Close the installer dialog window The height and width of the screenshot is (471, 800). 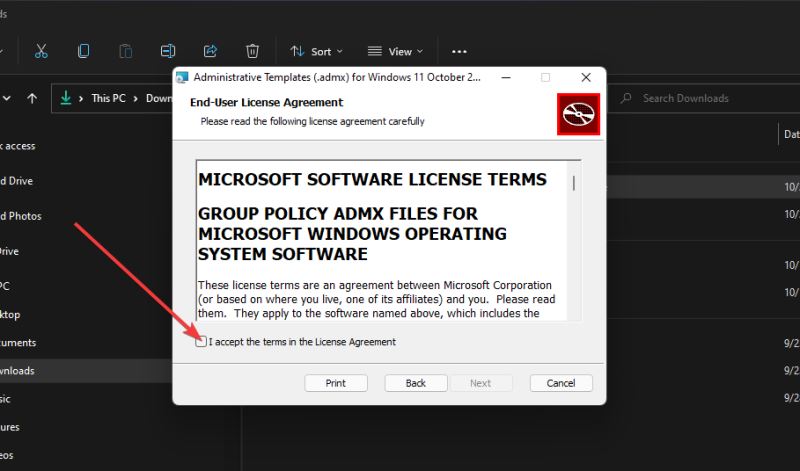coord(586,77)
